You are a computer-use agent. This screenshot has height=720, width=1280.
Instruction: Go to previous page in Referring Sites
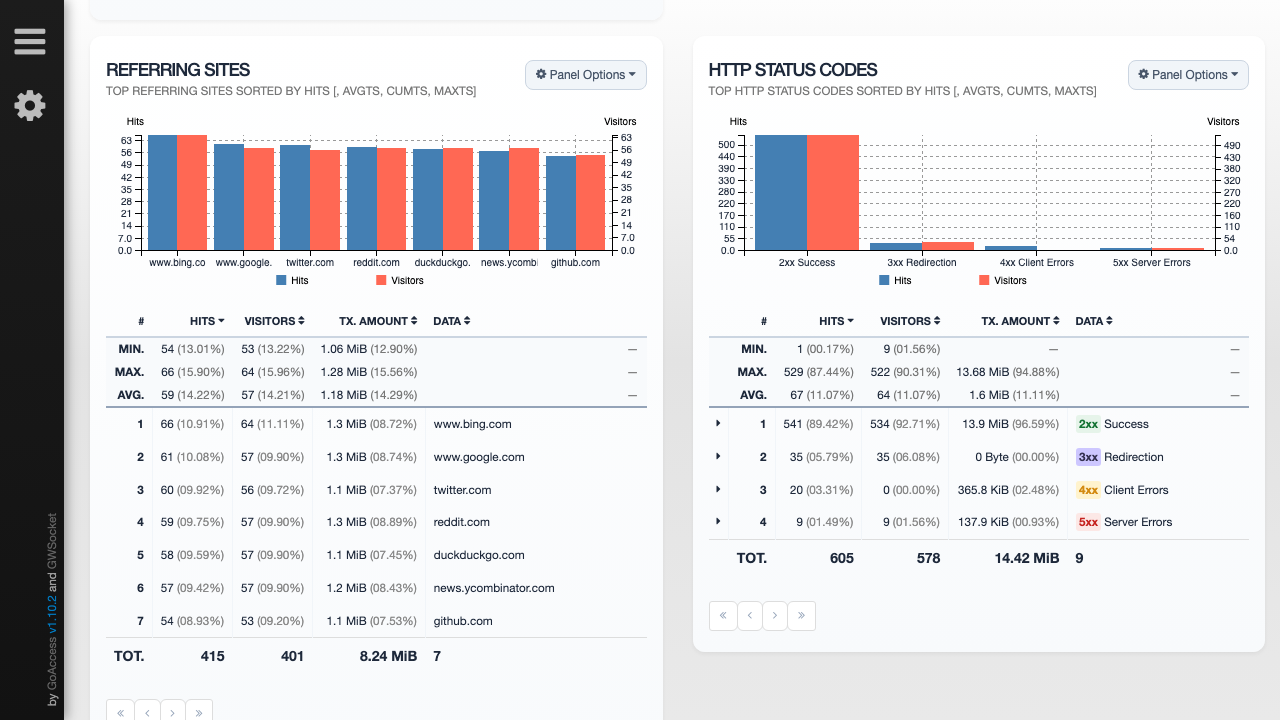[x=147, y=711]
